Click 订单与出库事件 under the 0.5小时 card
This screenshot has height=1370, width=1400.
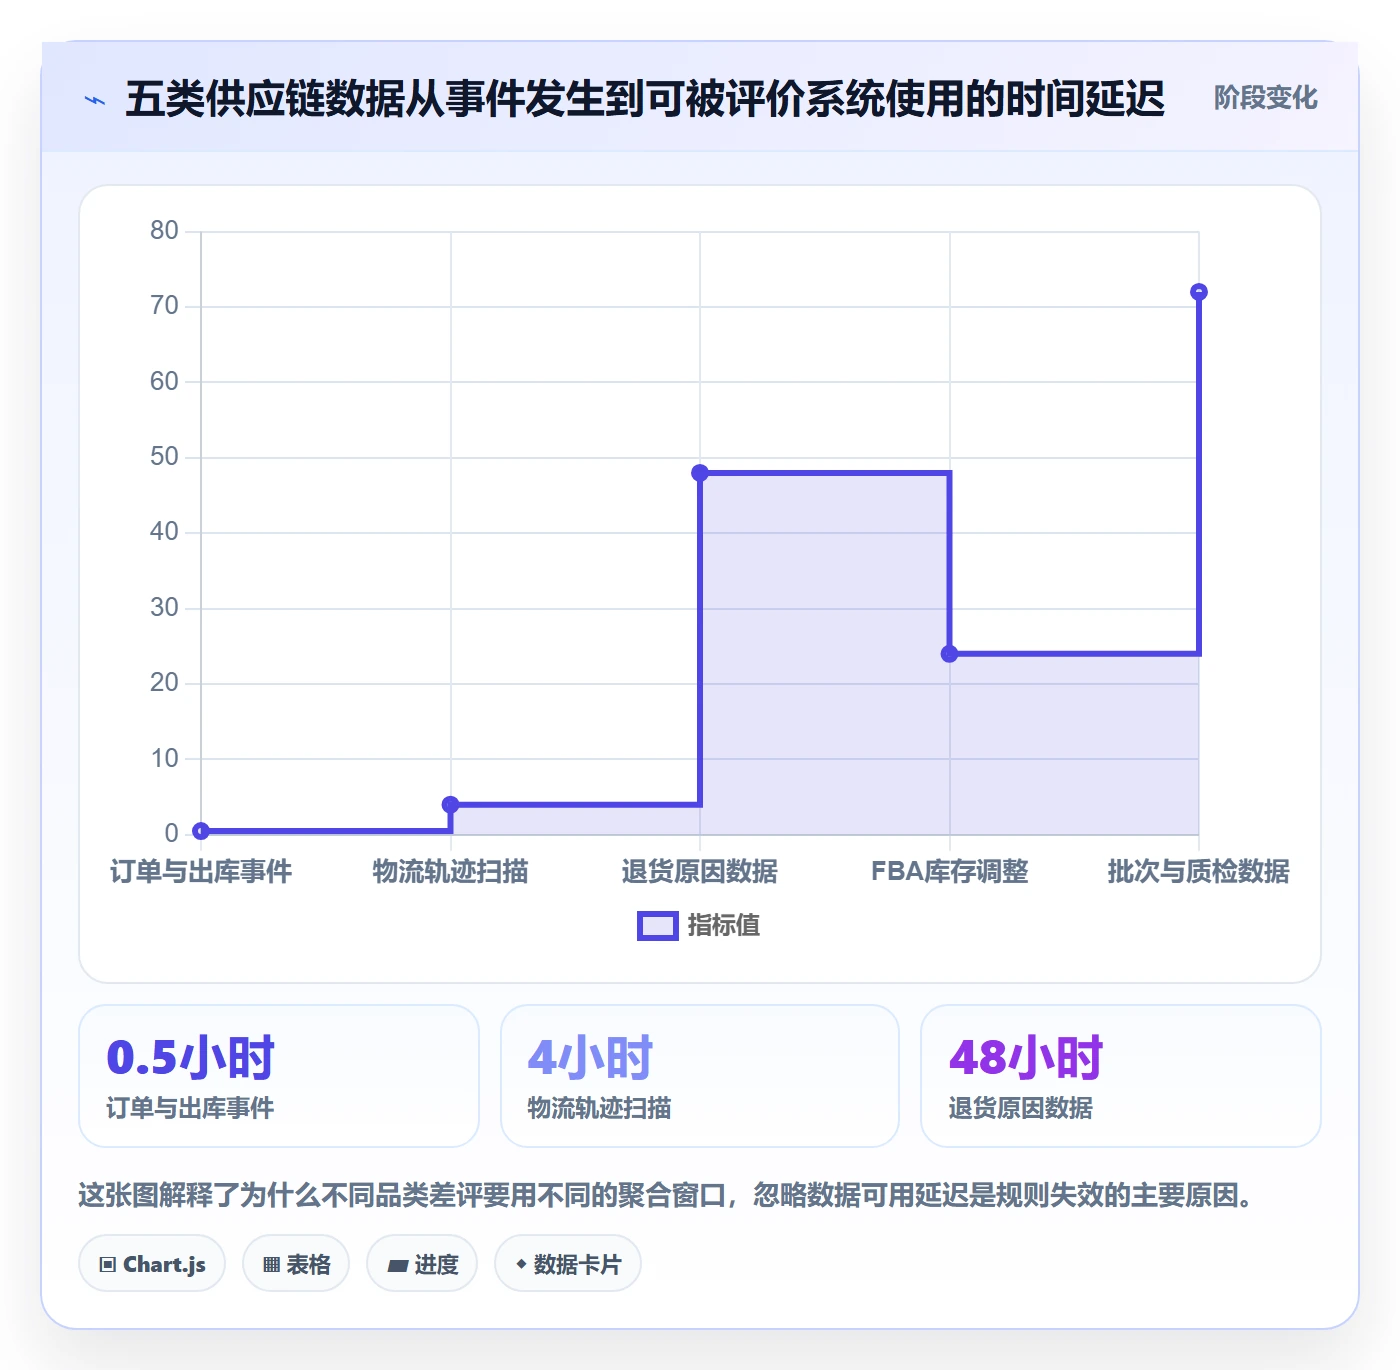pos(190,1108)
